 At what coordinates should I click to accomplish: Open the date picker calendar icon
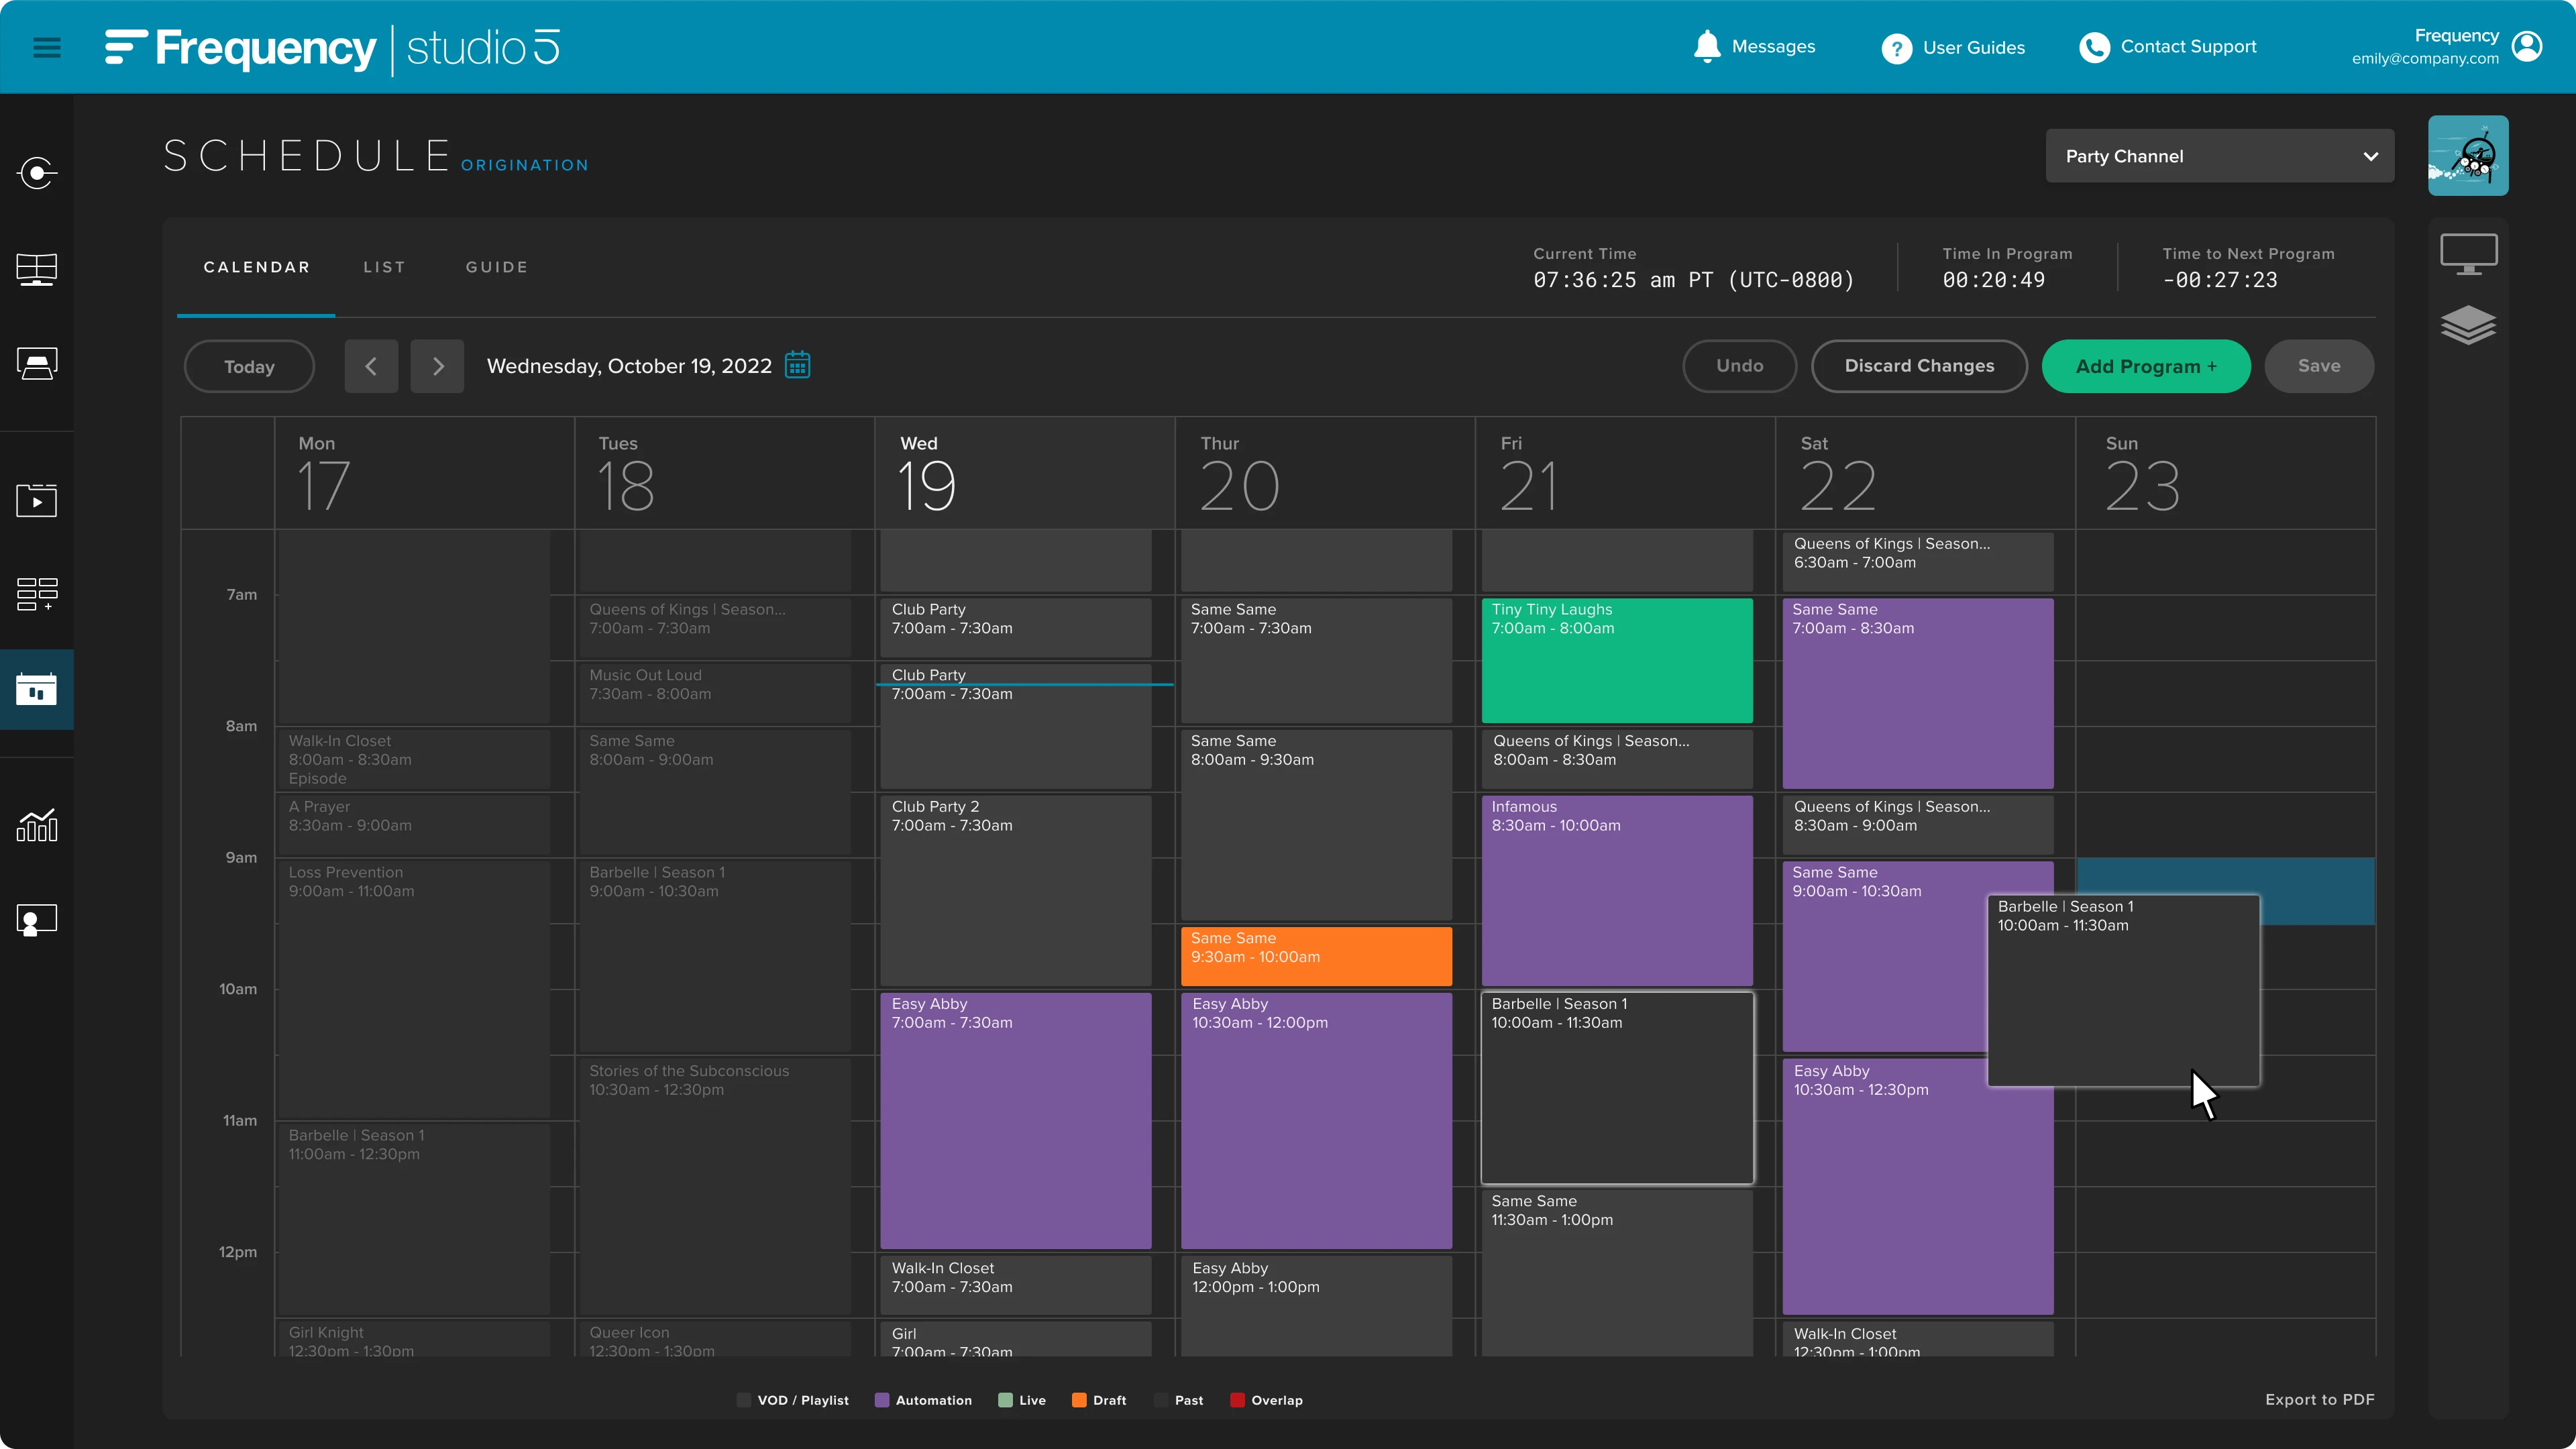(x=797, y=365)
